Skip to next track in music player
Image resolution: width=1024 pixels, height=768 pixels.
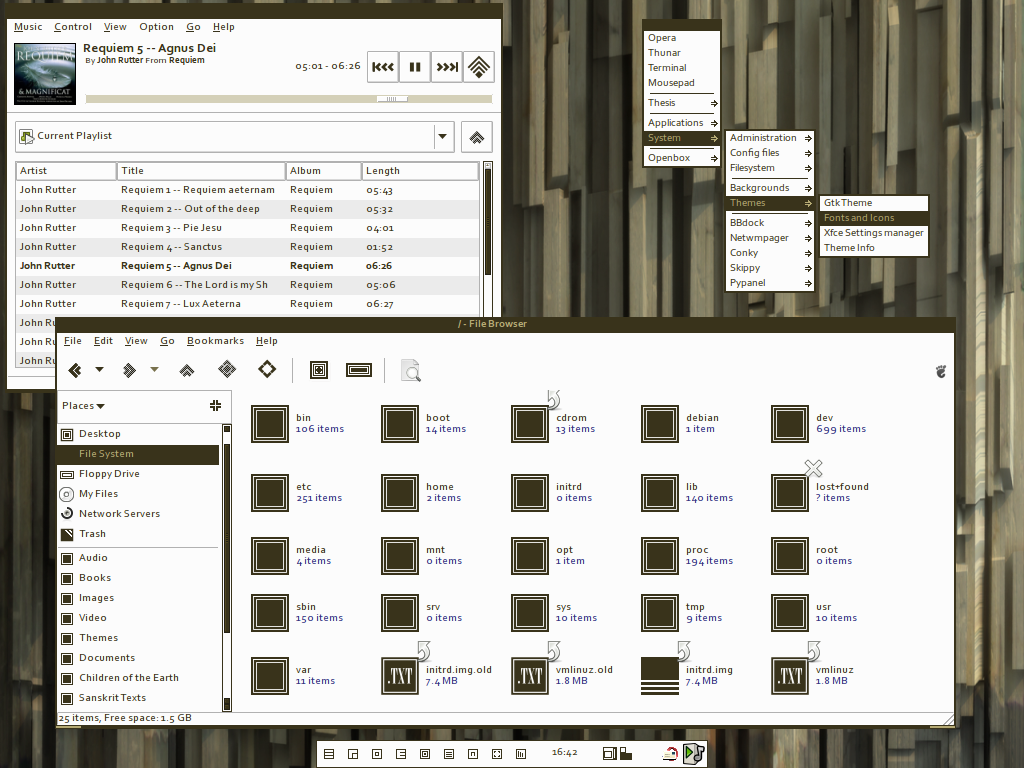[x=447, y=67]
